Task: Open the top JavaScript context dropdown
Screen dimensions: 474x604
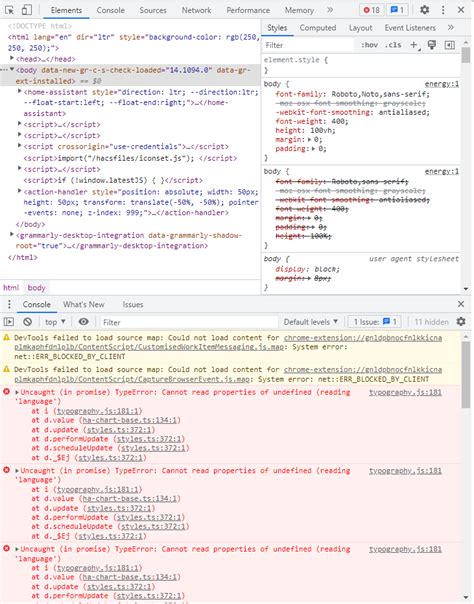Action: pos(55,322)
